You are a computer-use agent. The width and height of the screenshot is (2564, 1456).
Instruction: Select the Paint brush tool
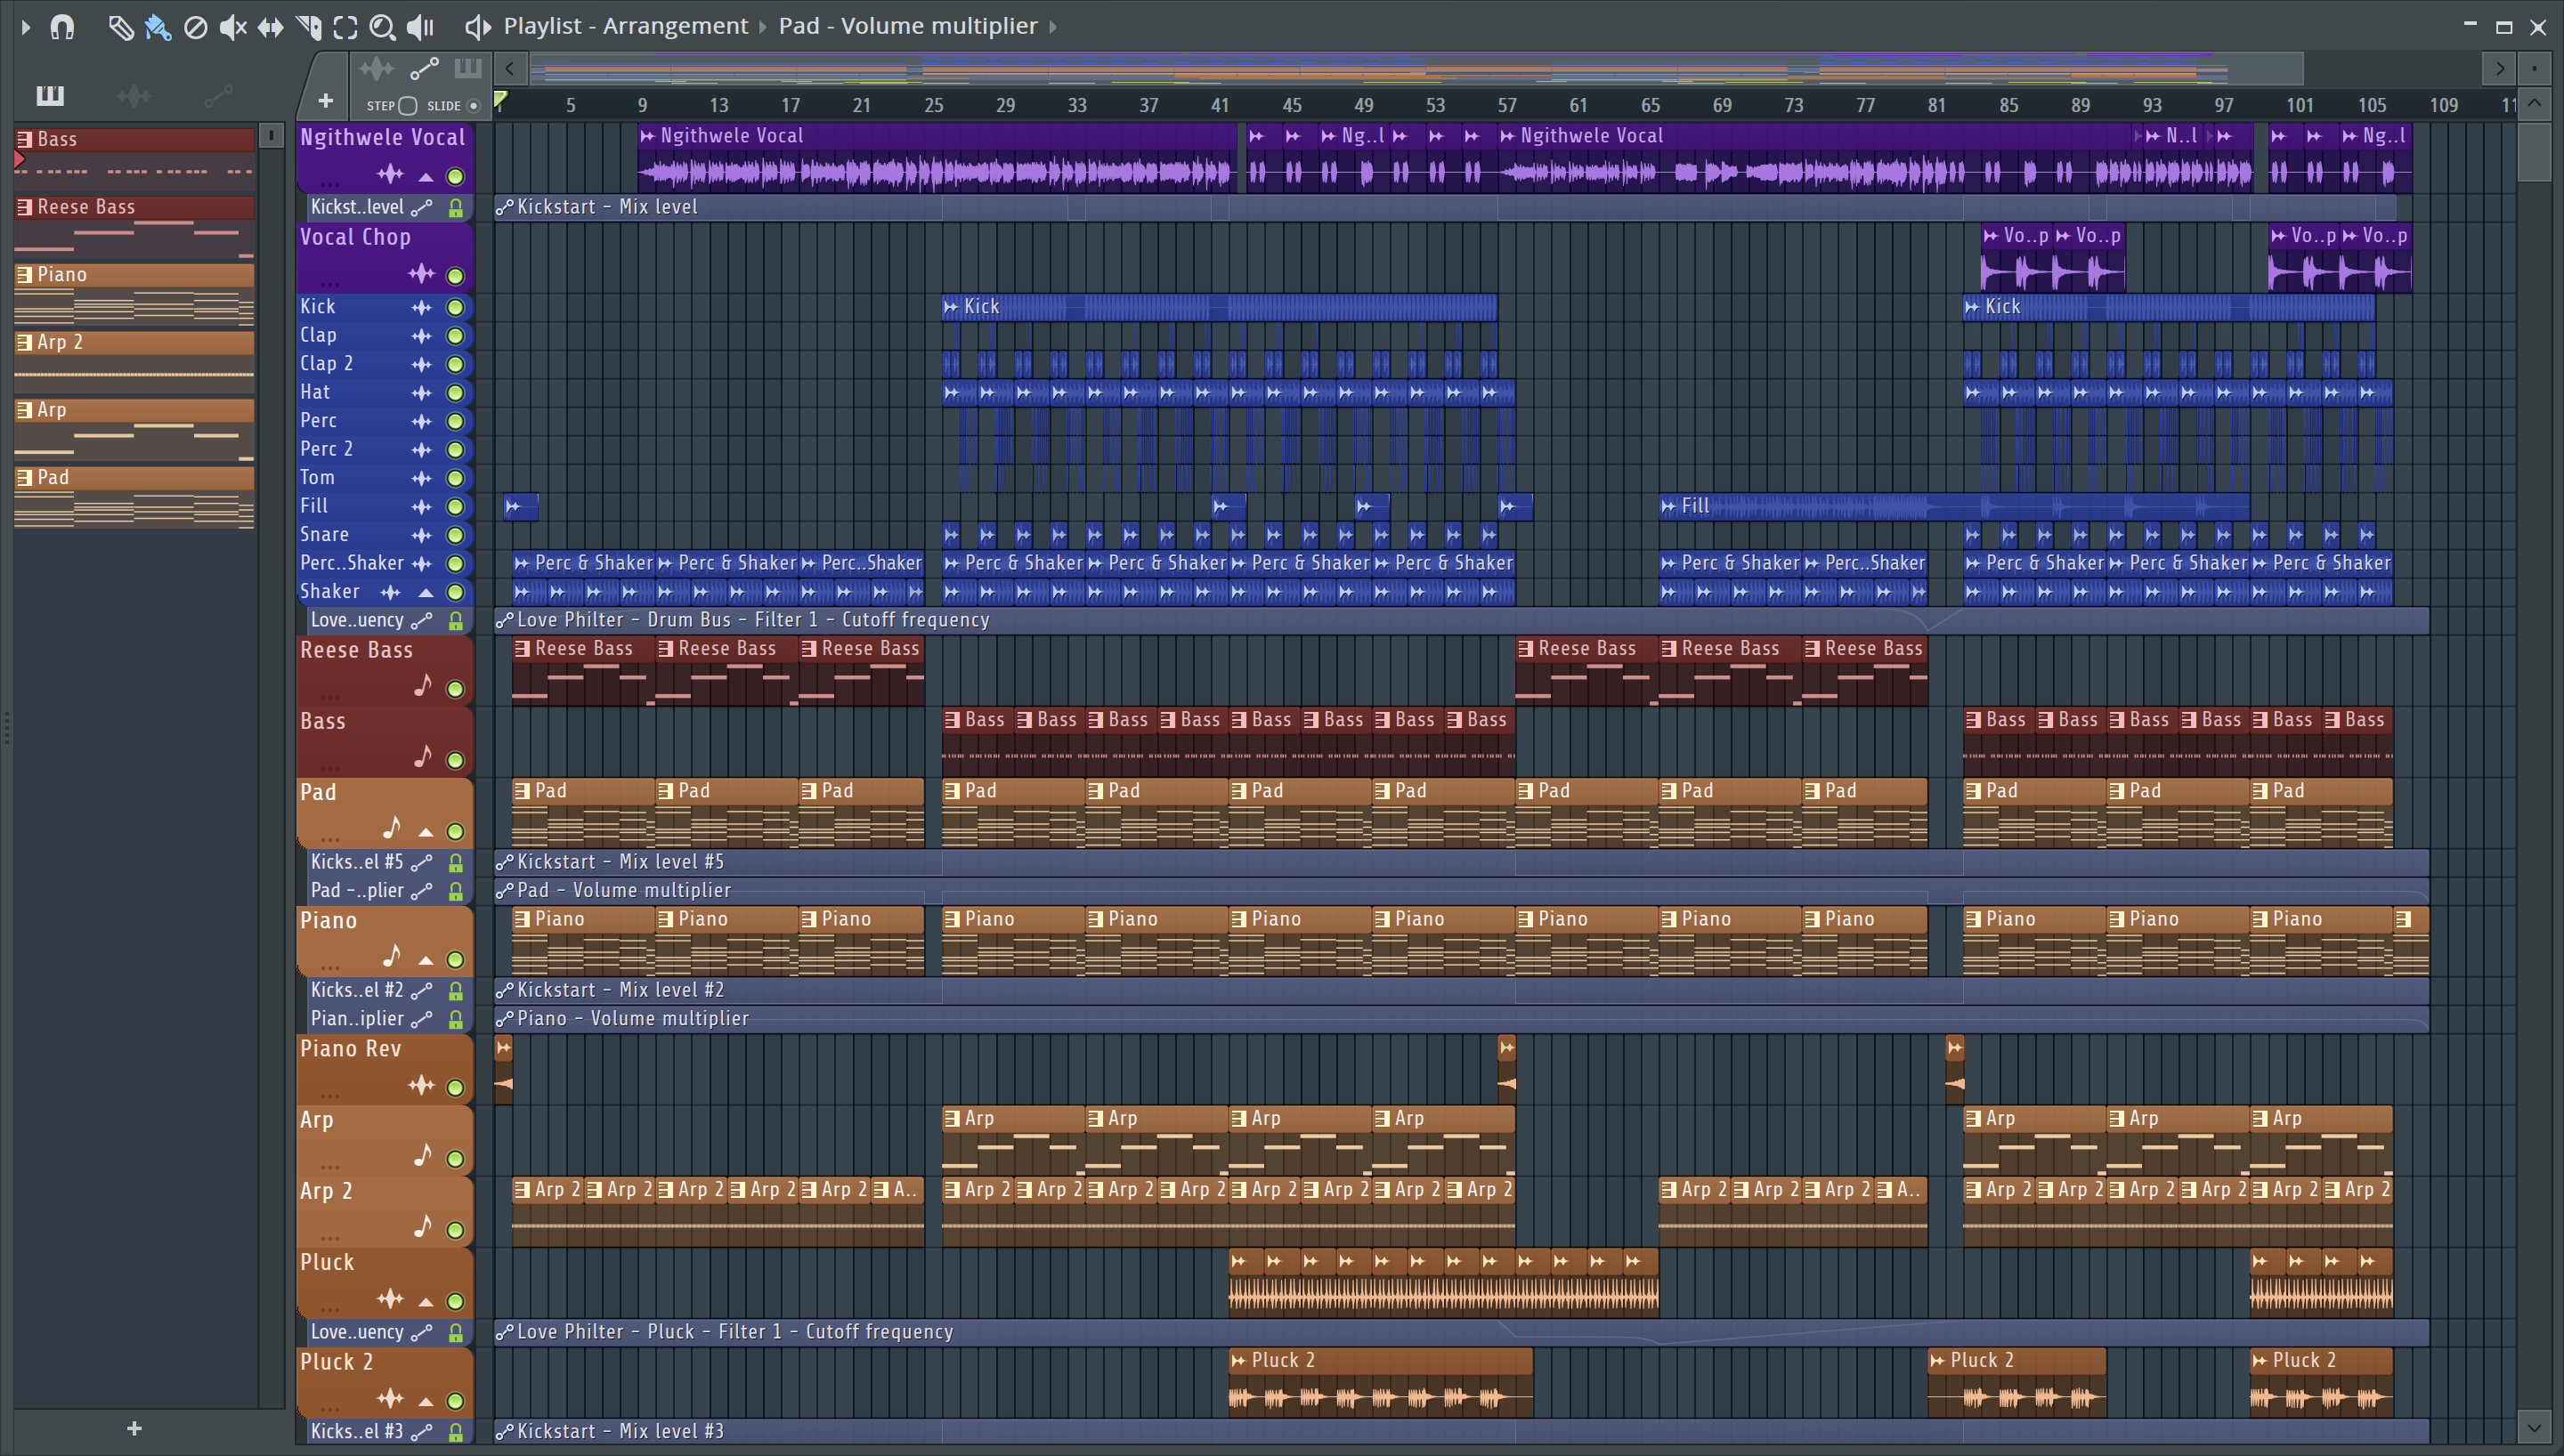coord(158,27)
